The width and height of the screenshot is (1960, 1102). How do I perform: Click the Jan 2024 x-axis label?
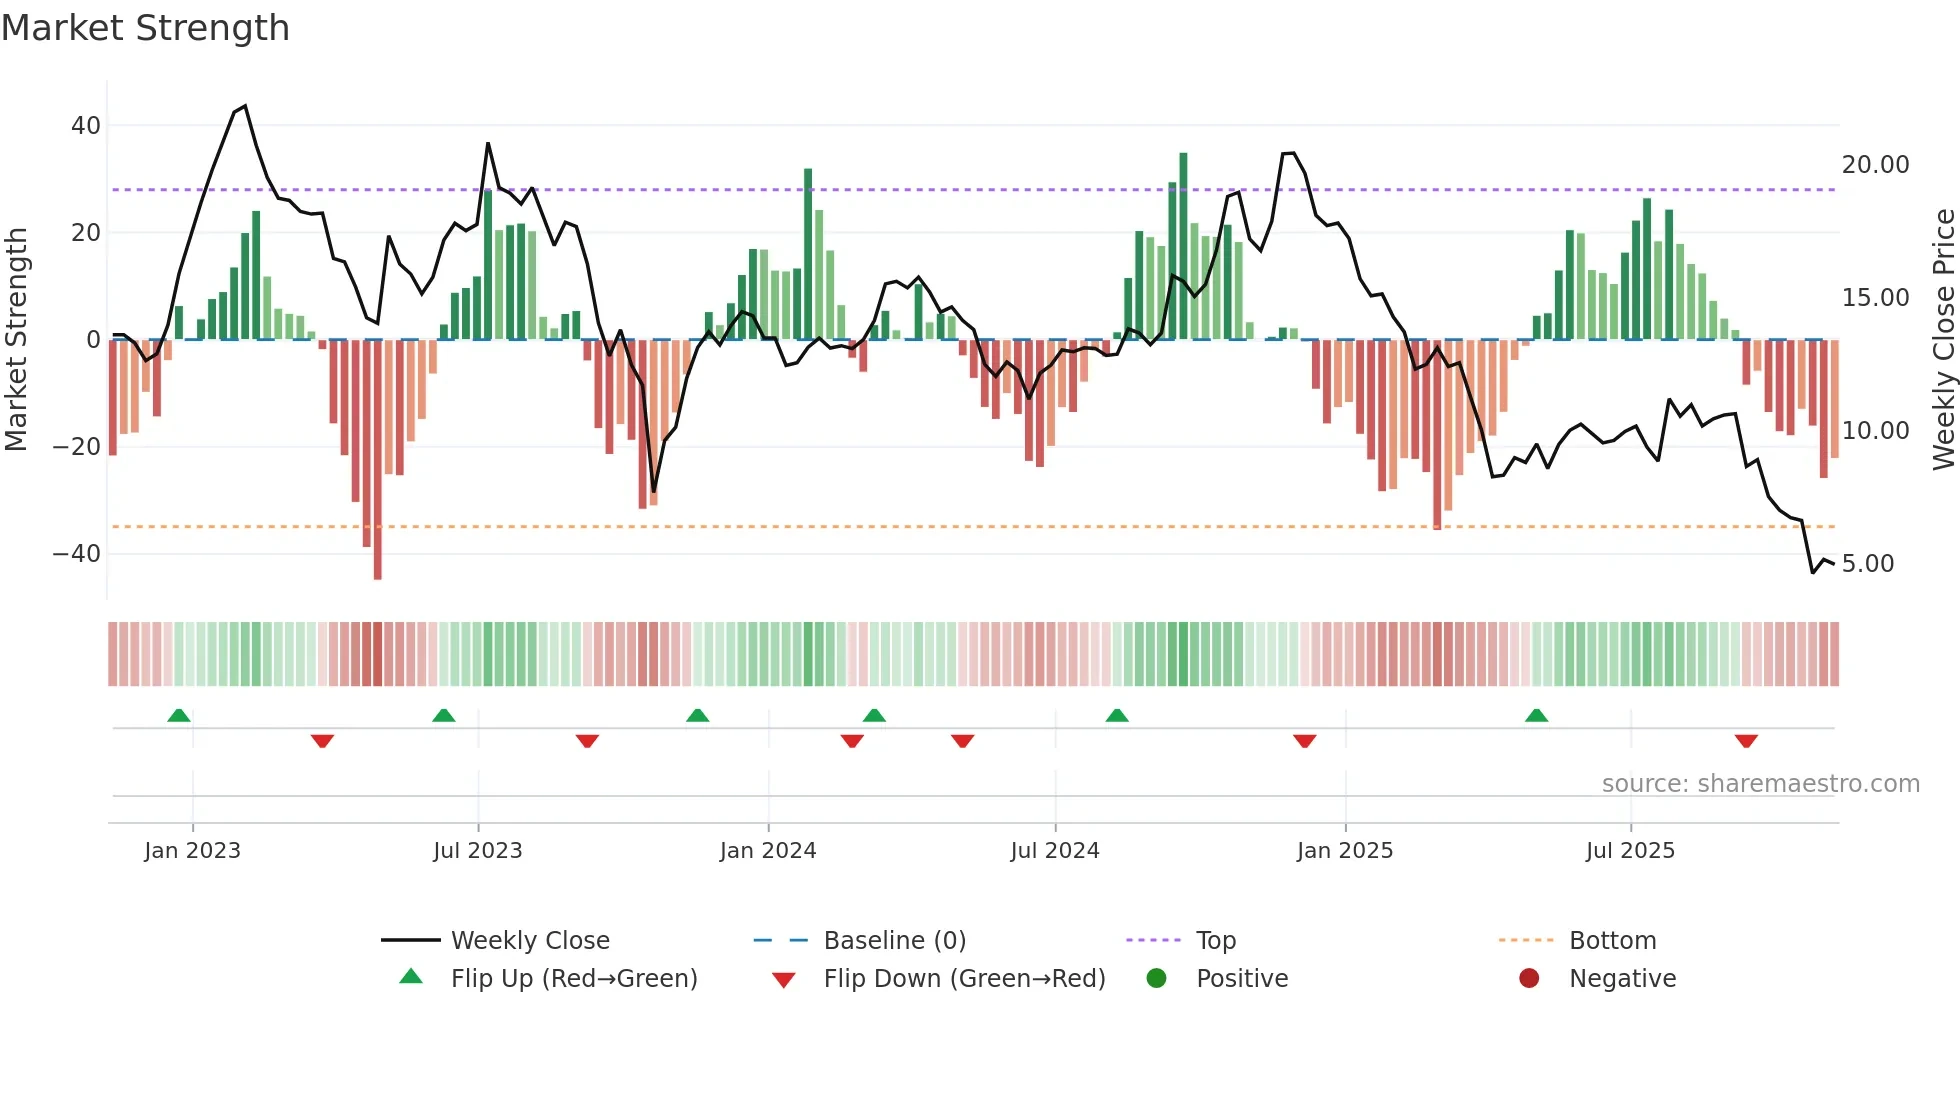pyautogui.click(x=768, y=850)
